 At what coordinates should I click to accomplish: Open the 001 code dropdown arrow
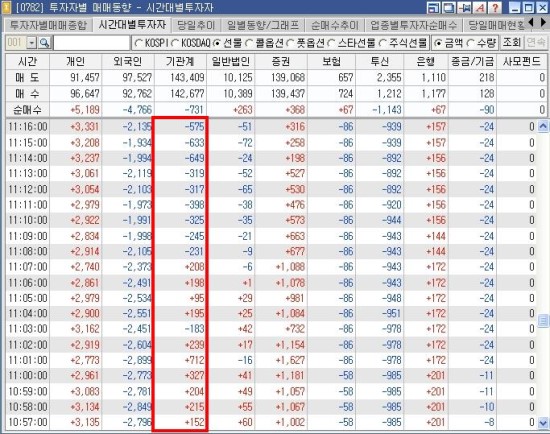[x=32, y=43]
